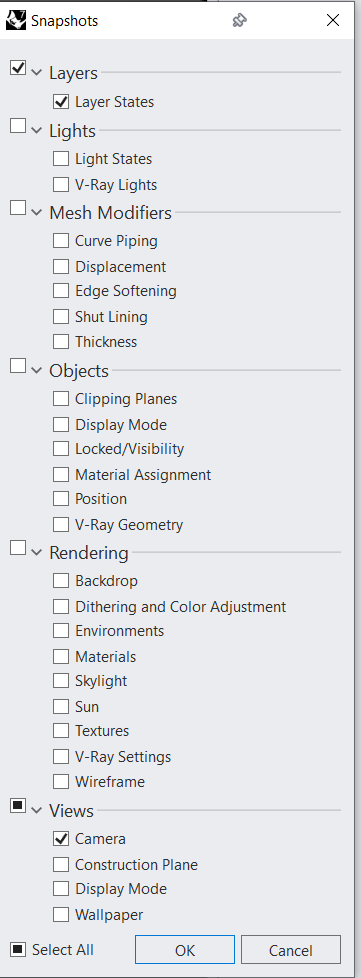The image size is (361, 978).
Task: Toggle the Camera checkbox under Views
Action: click(60, 839)
